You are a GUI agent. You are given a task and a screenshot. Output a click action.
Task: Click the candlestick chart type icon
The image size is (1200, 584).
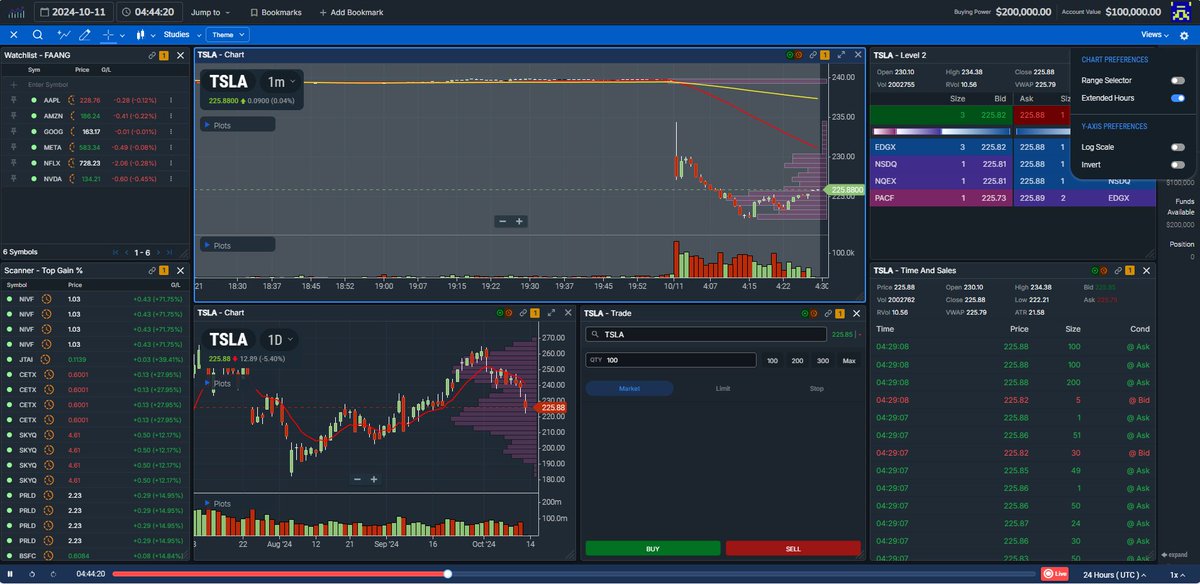tap(140, 34)
